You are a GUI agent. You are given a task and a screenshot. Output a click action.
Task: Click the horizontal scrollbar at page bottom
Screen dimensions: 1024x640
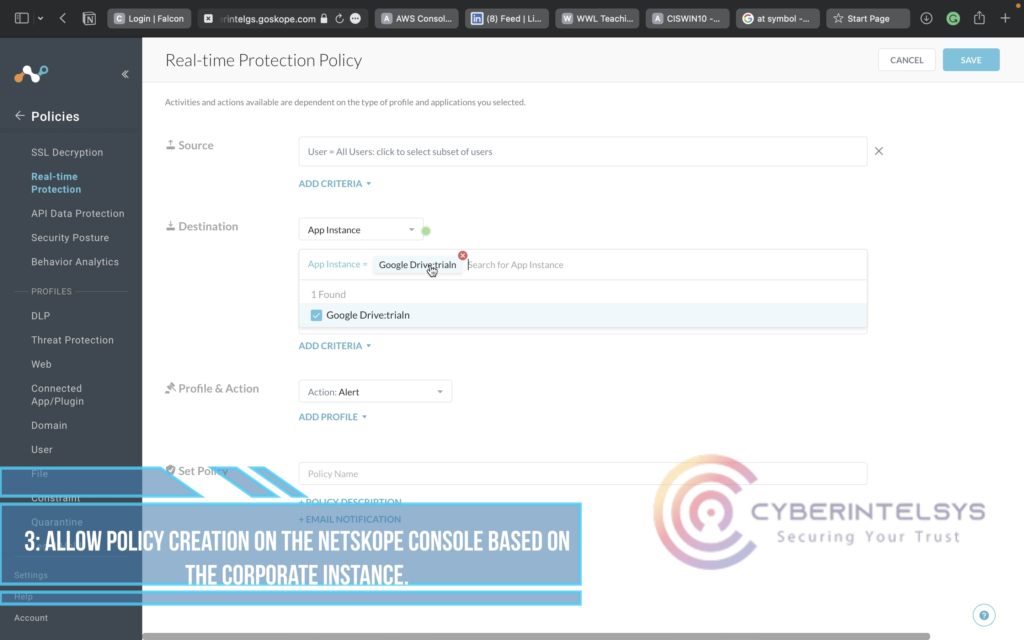(x=536, y=636)
